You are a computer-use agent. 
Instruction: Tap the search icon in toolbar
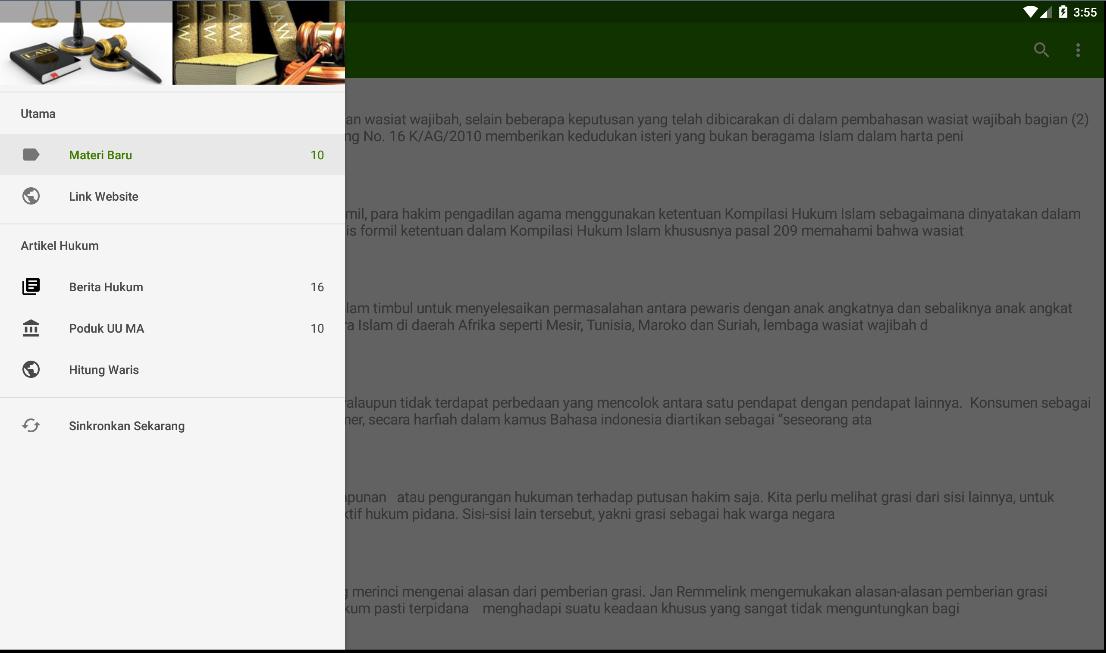click(x=1041, y=49)
